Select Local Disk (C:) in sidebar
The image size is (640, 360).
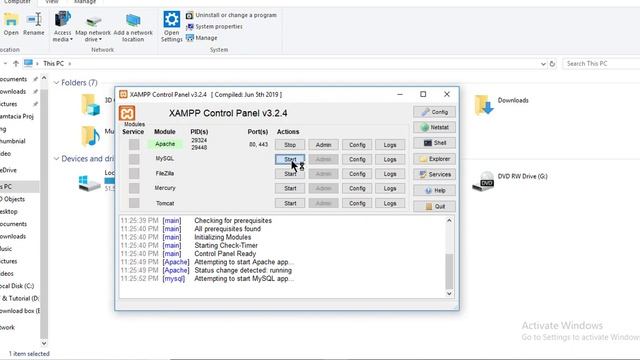(17, 286)
